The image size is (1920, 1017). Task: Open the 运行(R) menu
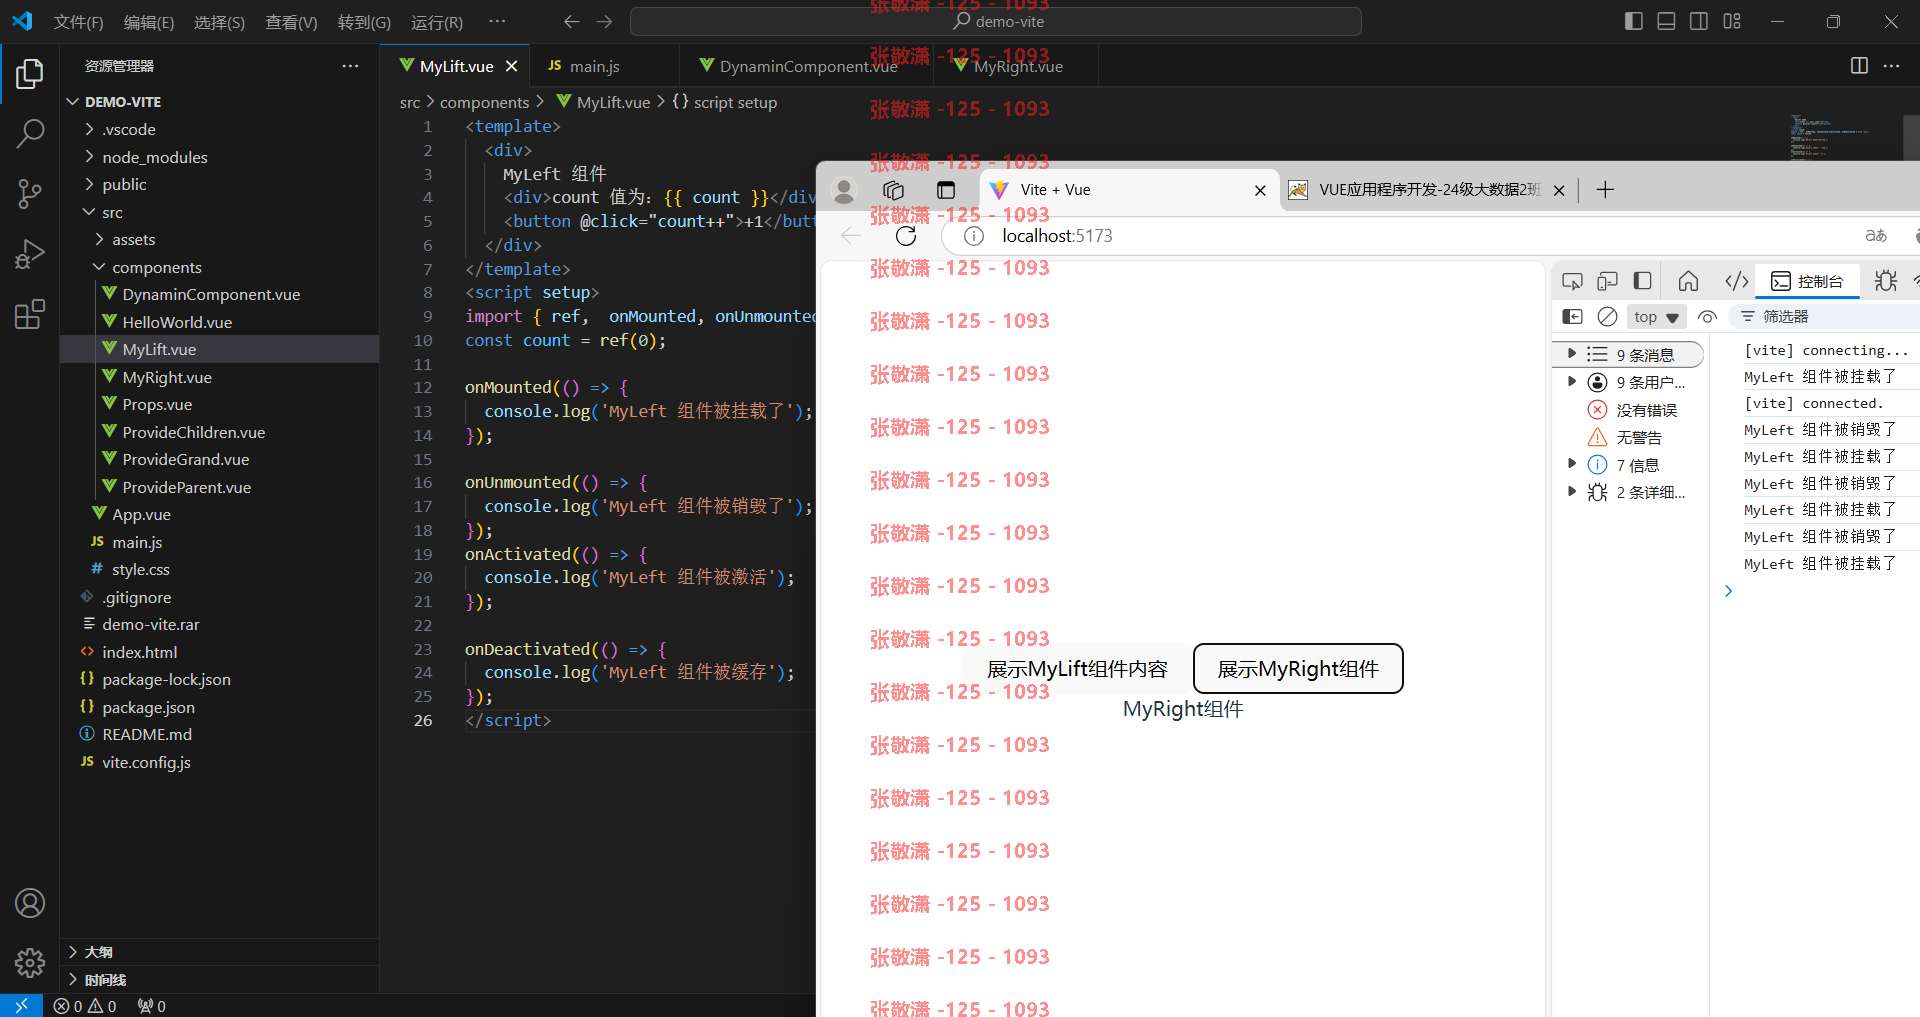click(437, 22)
